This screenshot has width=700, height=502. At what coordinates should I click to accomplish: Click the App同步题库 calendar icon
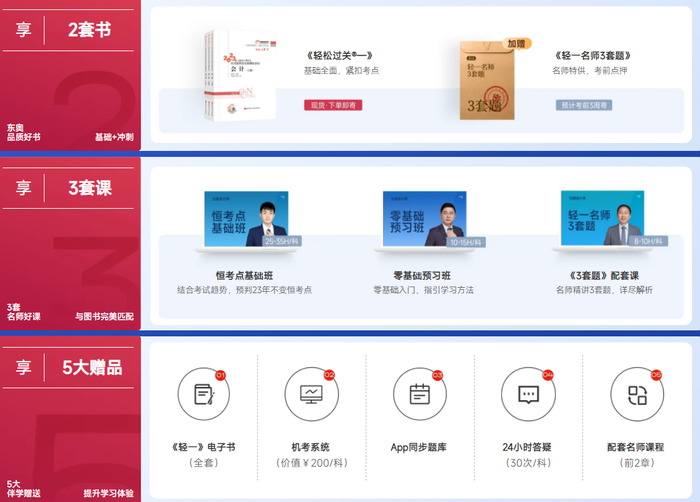[x=419, y=394]
